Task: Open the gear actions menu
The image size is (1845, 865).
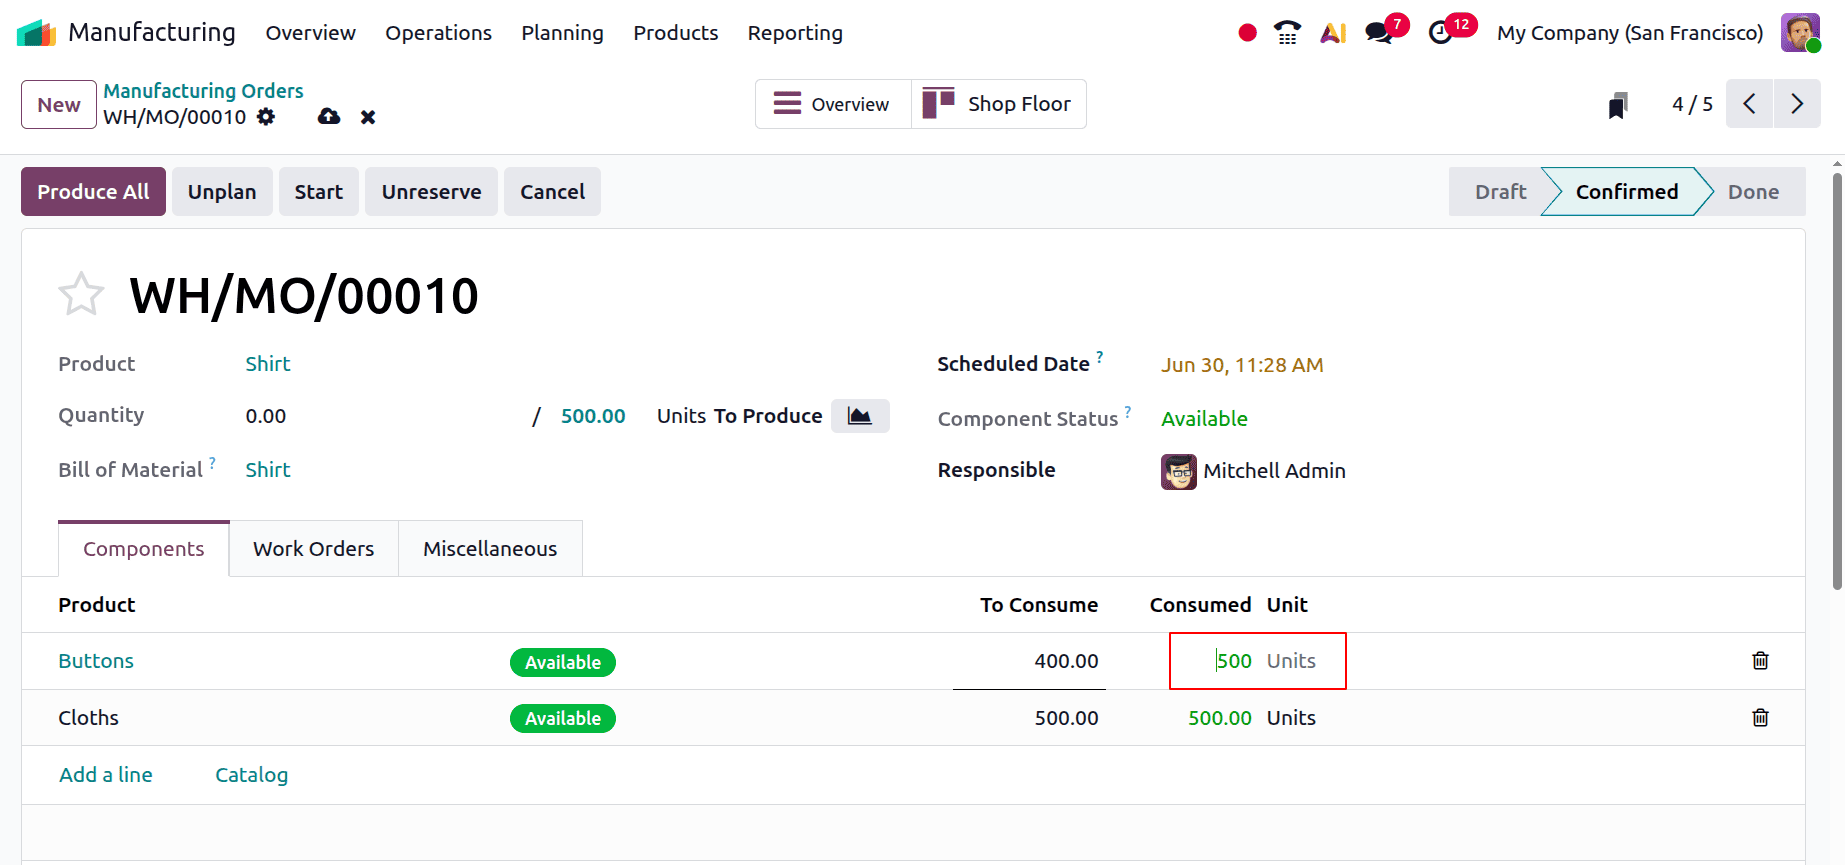Action: (x=266, y=117)
